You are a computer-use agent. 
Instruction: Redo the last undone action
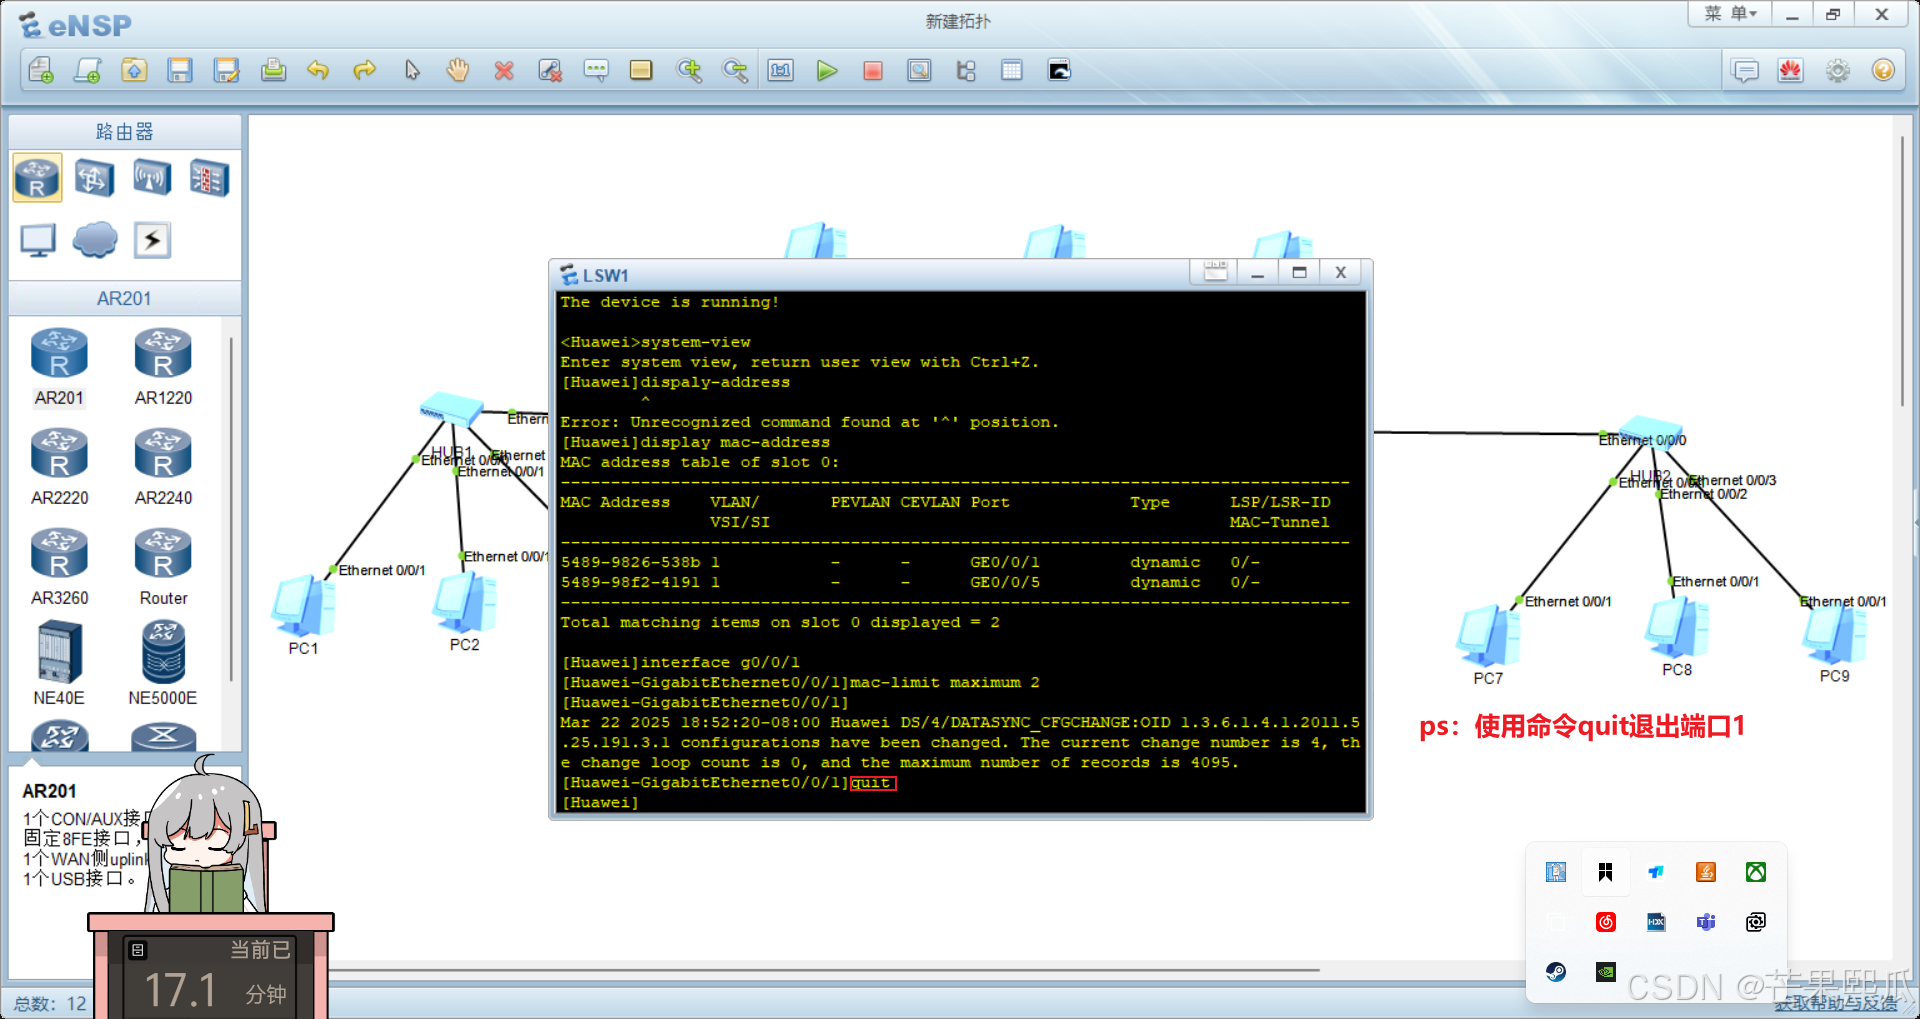click(365, 70)
